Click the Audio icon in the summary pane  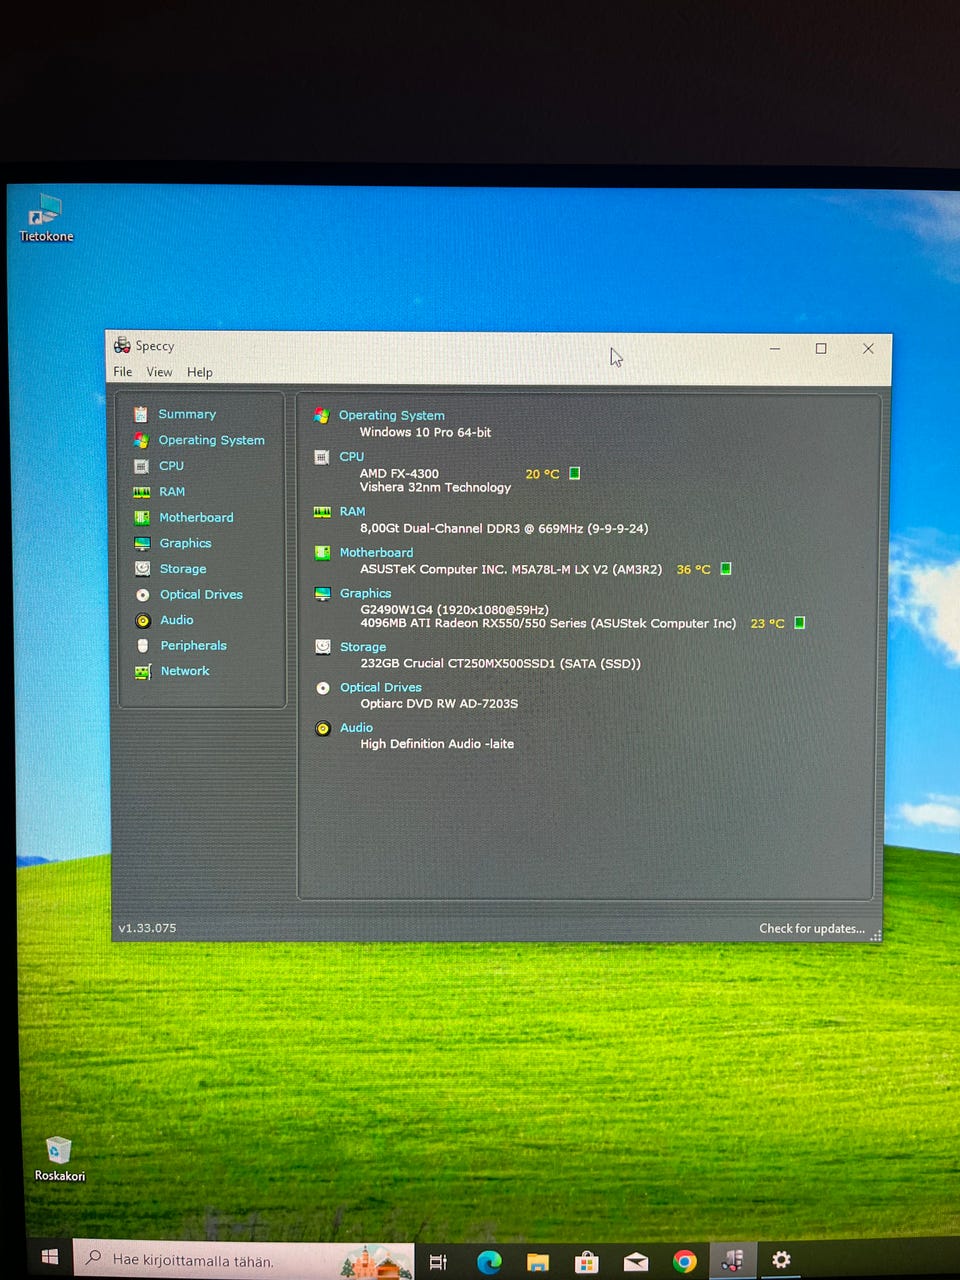pyautogui.click(x=323, y=728)
